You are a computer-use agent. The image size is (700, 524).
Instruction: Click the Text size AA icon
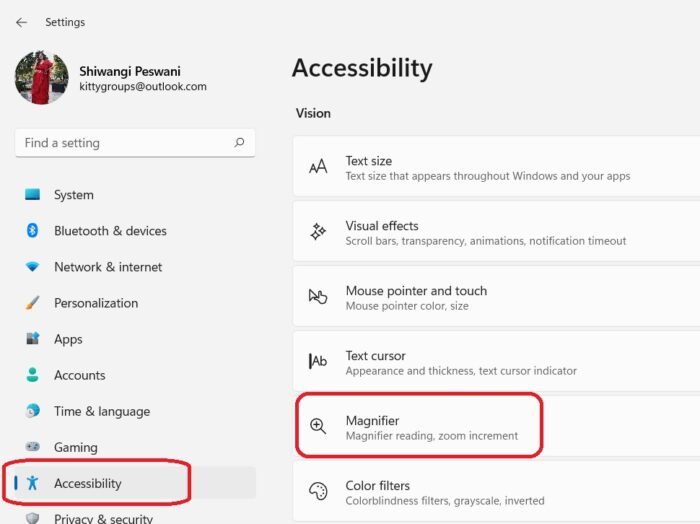point(318,167)
